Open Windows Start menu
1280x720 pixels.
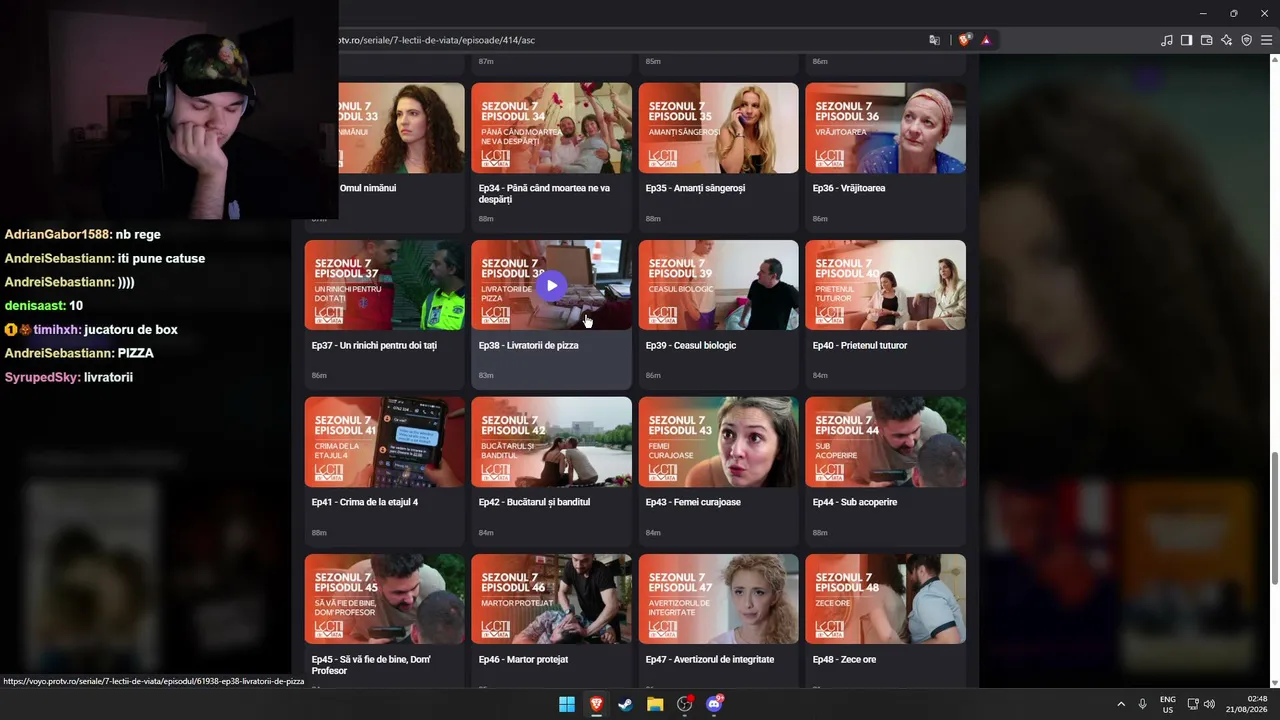(567, 704)
